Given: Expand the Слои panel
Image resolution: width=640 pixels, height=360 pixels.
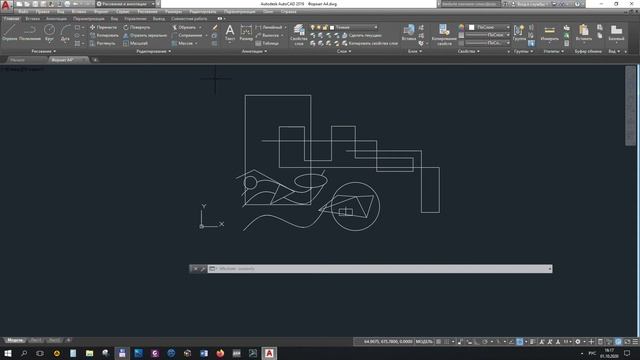Looking at the screenshot, I should (344, 51).
